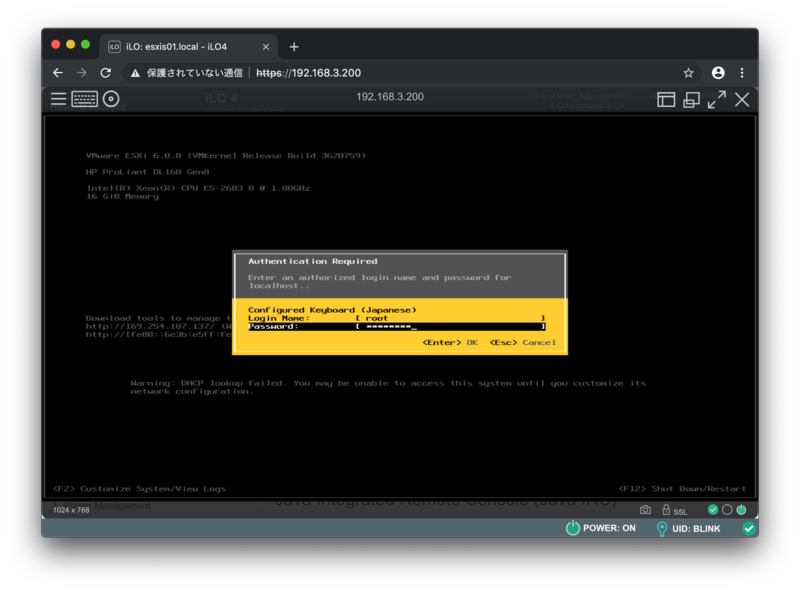800x592 pixels.
Task: Click the POWER: ON status text
Action: pos(609,528)
